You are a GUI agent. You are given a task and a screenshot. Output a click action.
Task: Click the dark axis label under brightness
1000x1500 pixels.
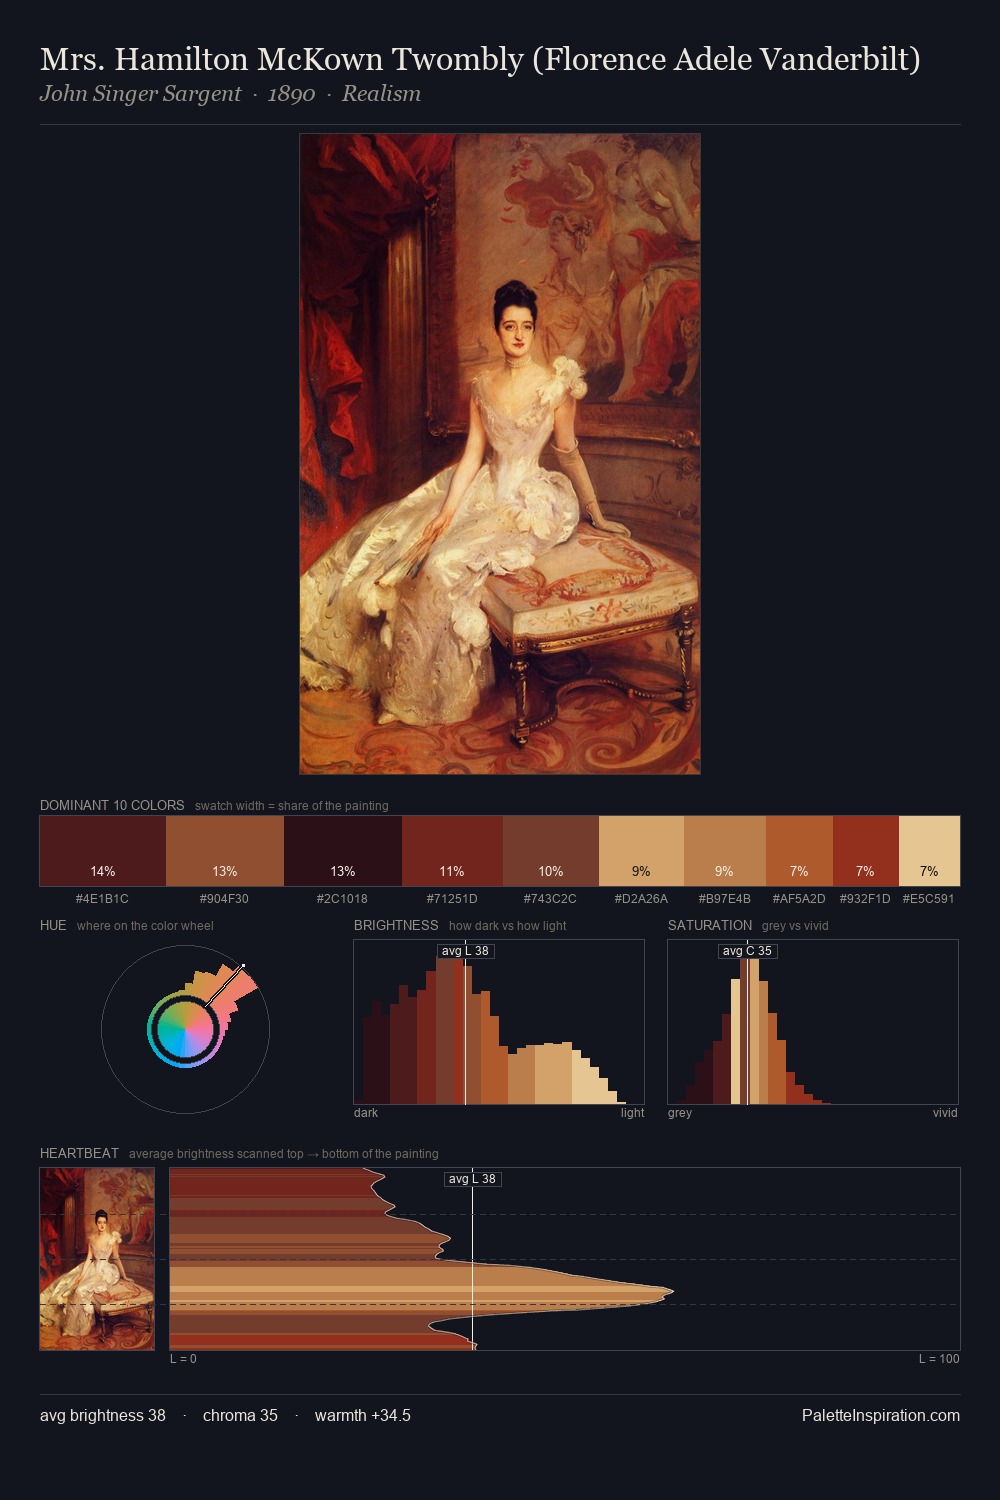(366, 1113)
